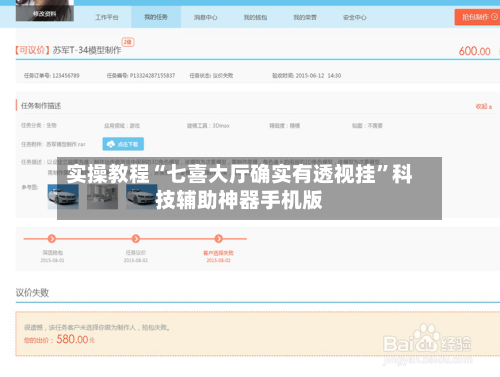Go to the 我的钱包 tab

[255, 17]
